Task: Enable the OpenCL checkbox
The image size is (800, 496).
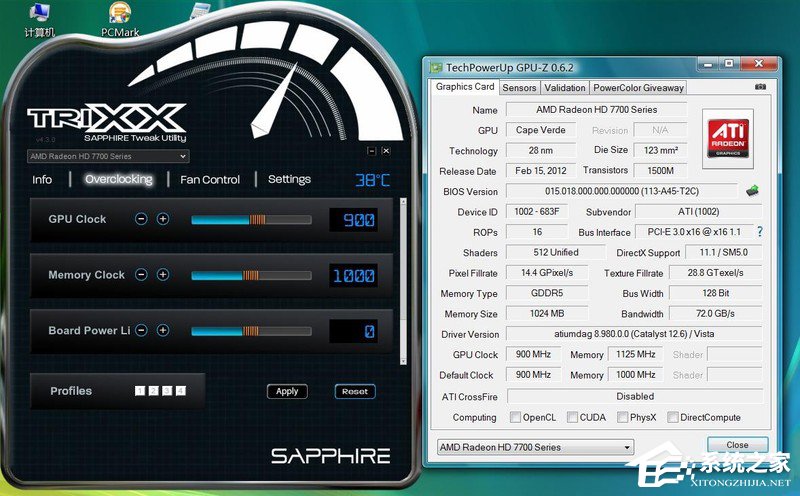Action: tap(515, 417)
